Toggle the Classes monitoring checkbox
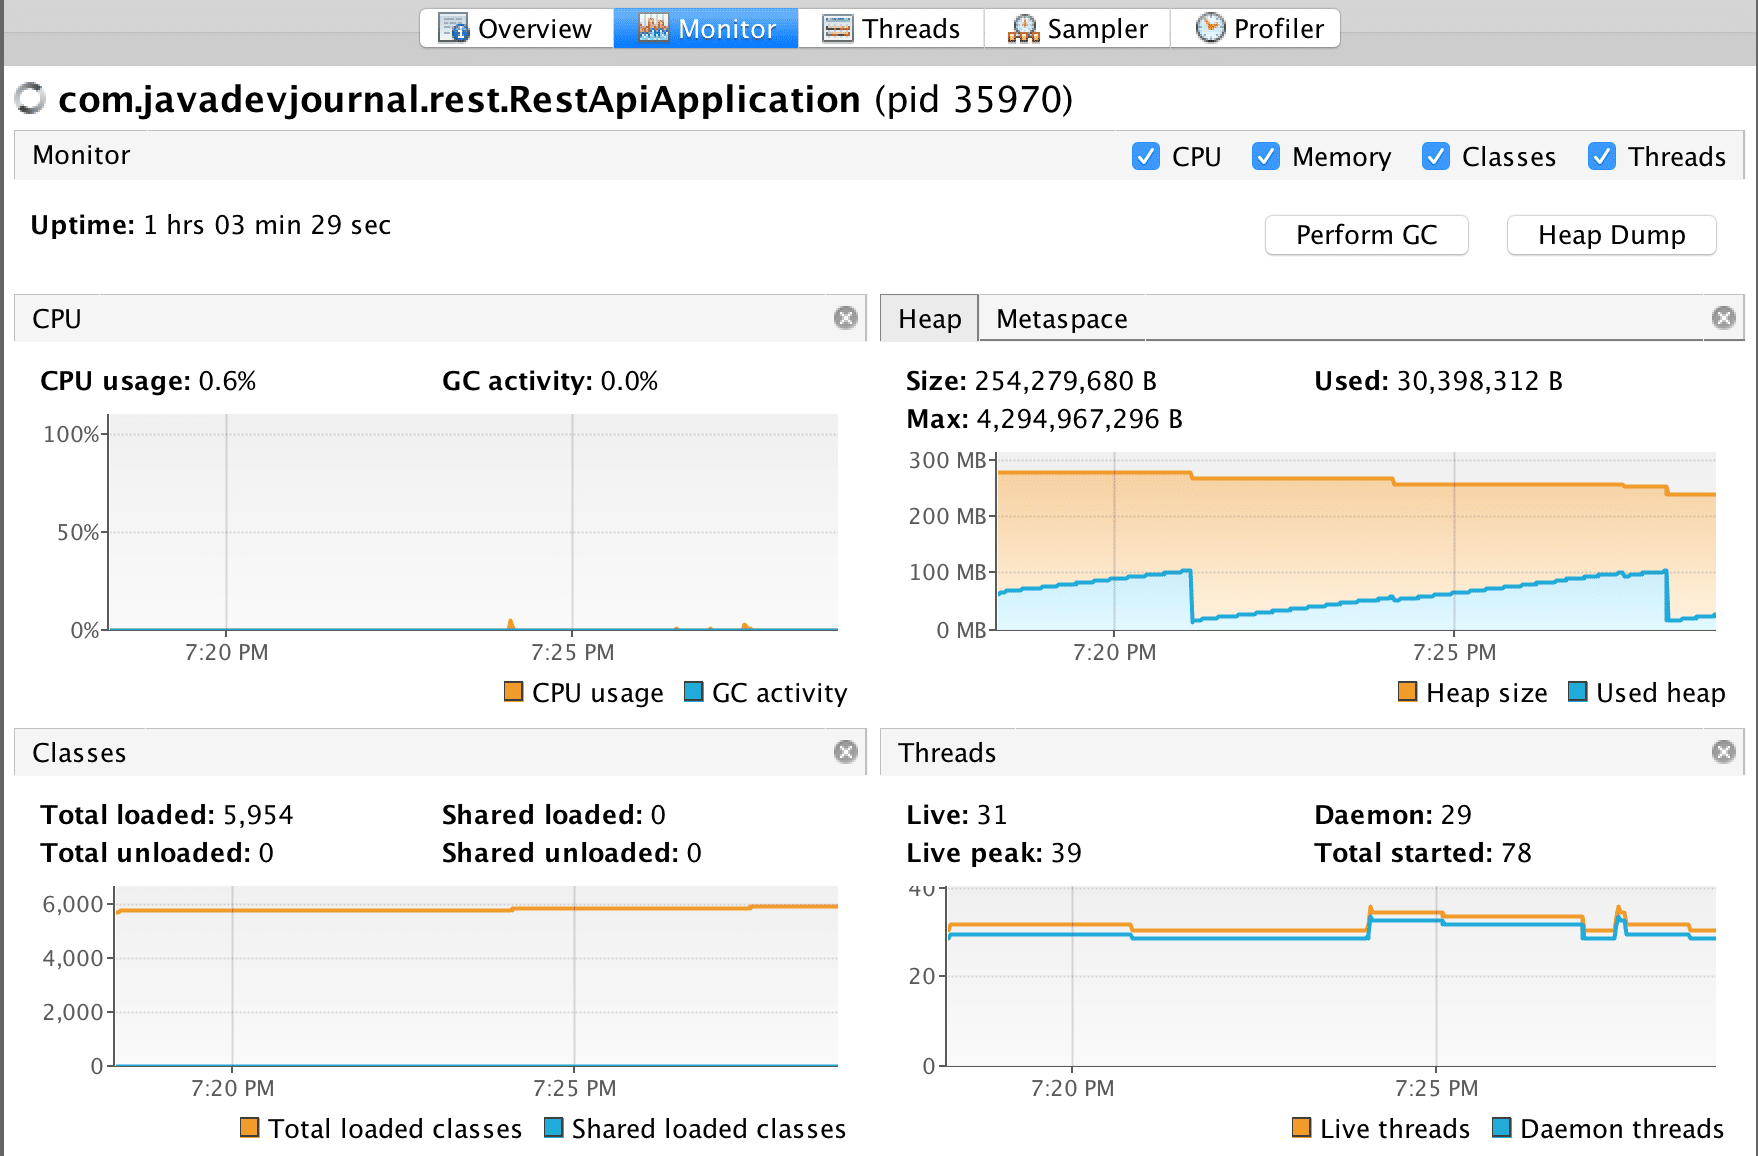 point(1435,156)
